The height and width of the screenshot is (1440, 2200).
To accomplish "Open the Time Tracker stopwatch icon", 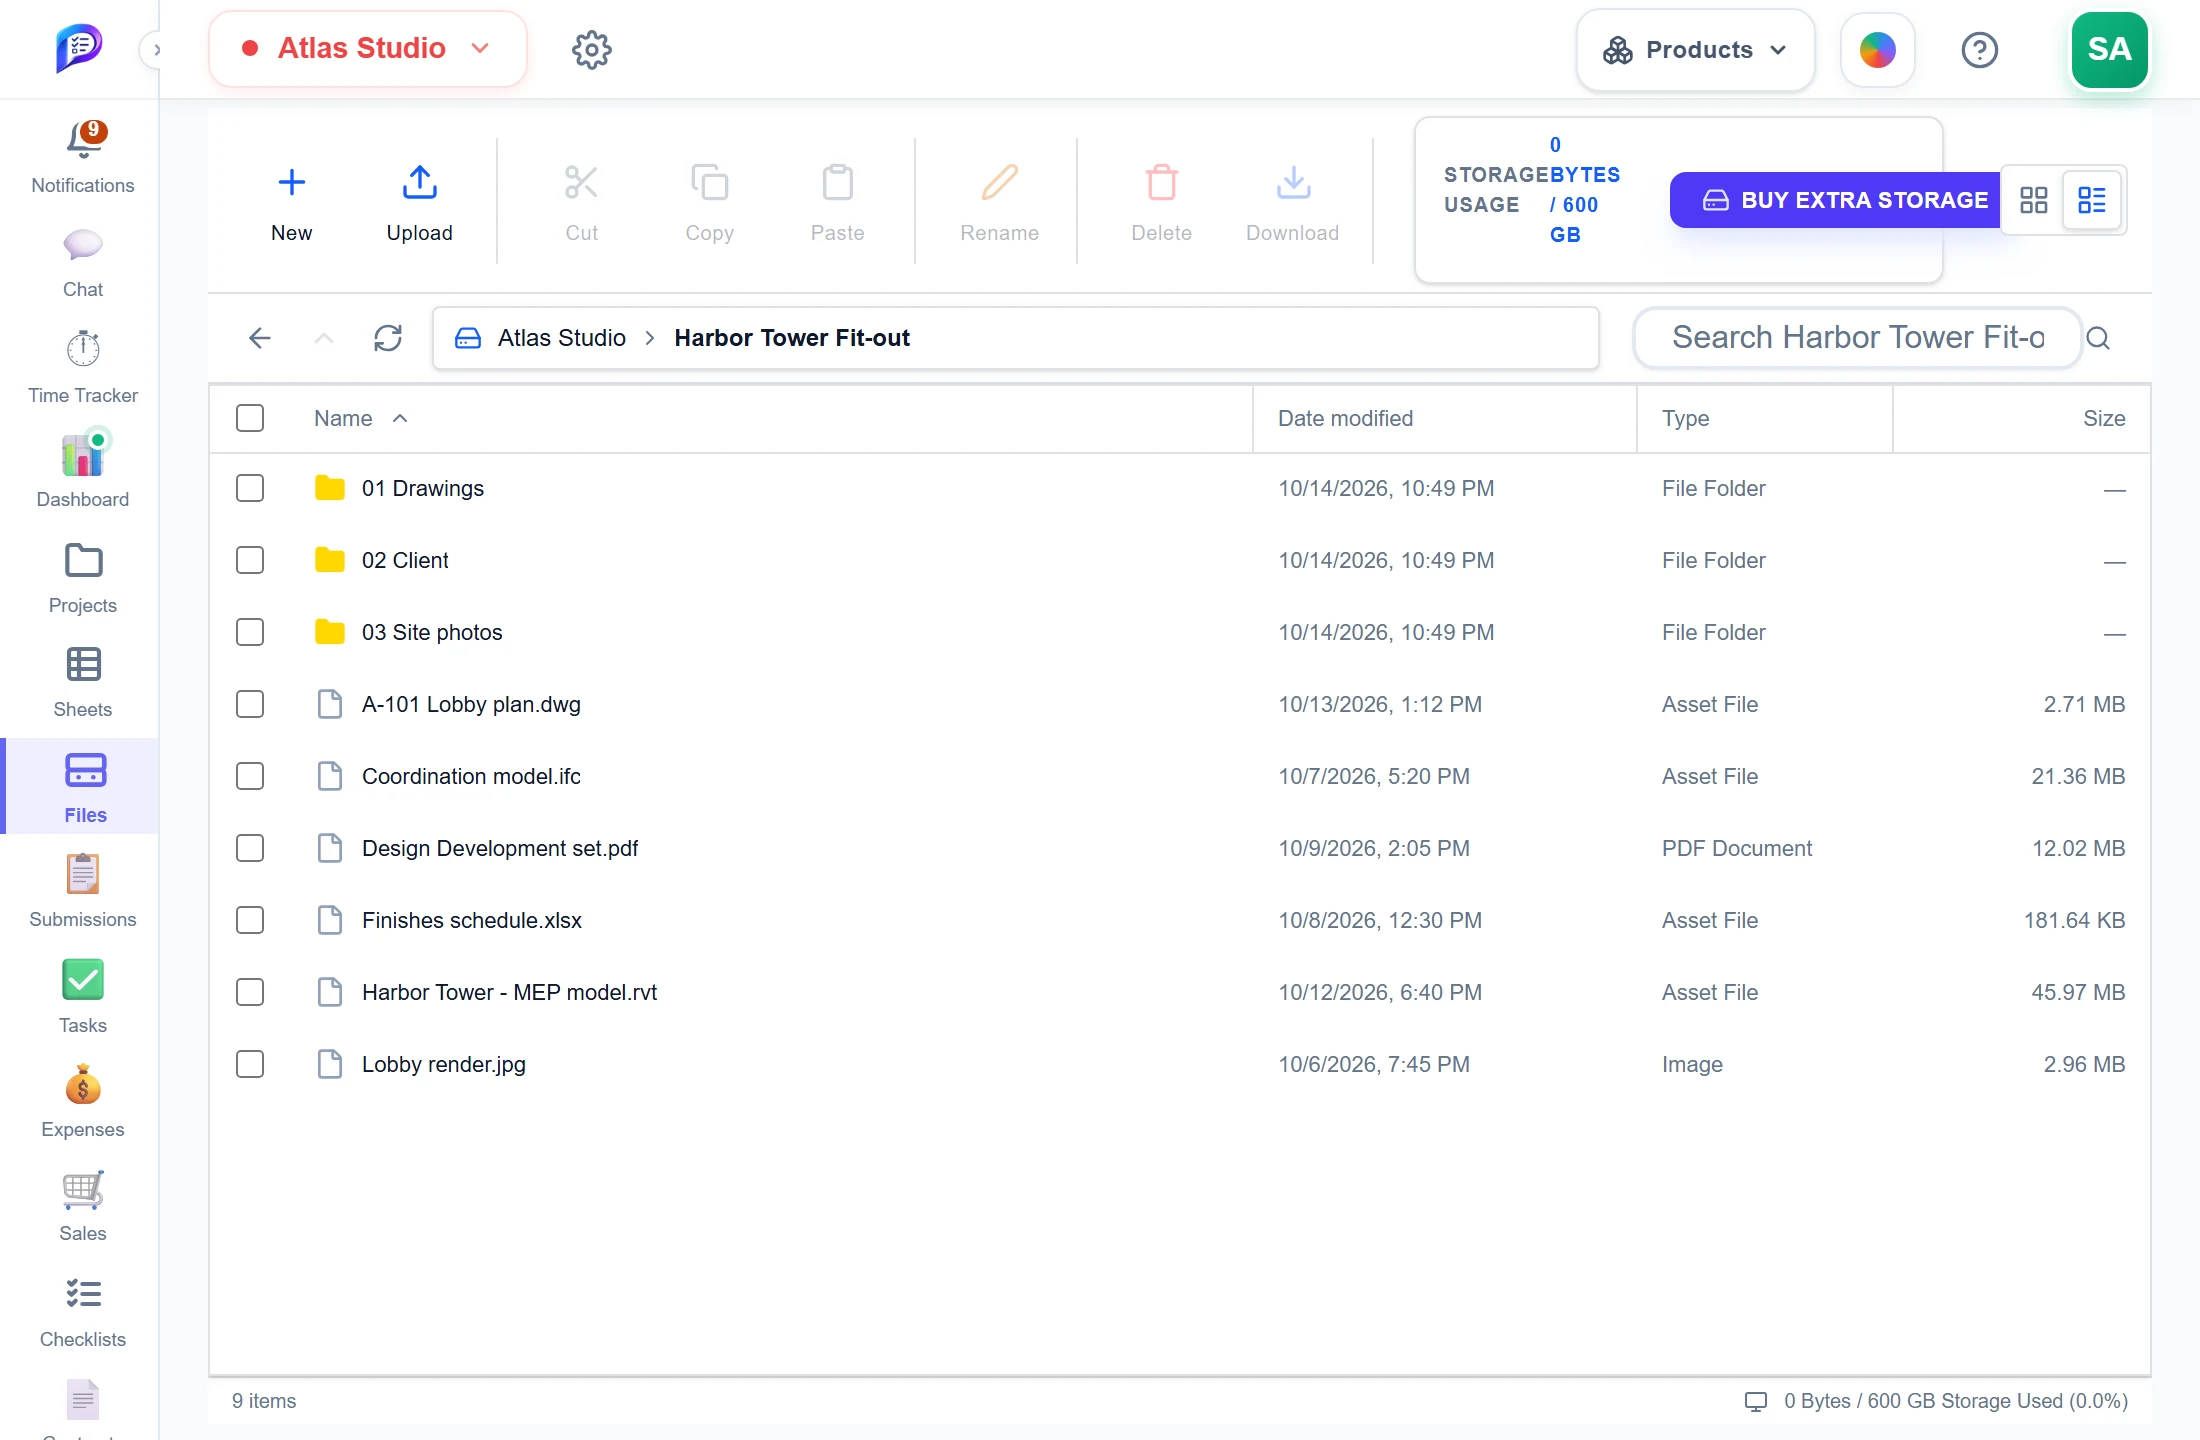I will [x=83, y=349].
